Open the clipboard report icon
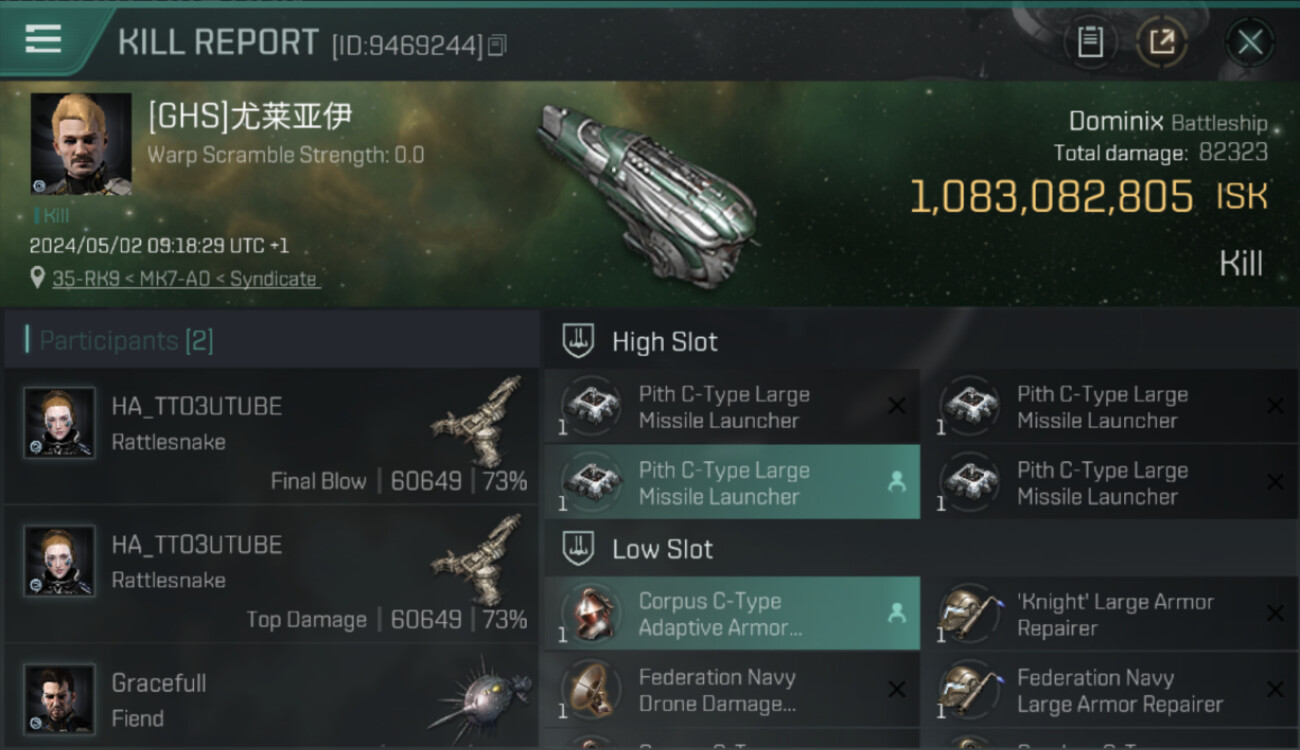Screen dimensions: 1300x750 [1090, 42]
